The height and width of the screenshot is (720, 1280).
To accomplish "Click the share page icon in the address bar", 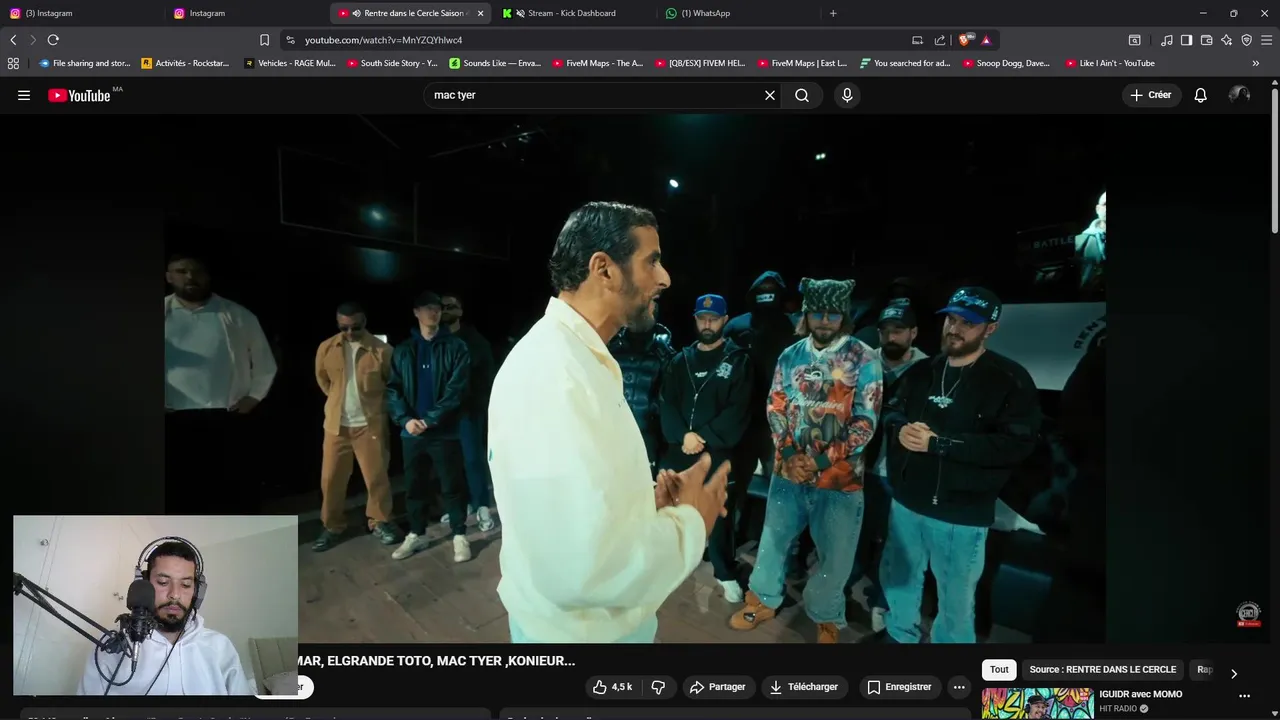I will click(x=940, y=40).
